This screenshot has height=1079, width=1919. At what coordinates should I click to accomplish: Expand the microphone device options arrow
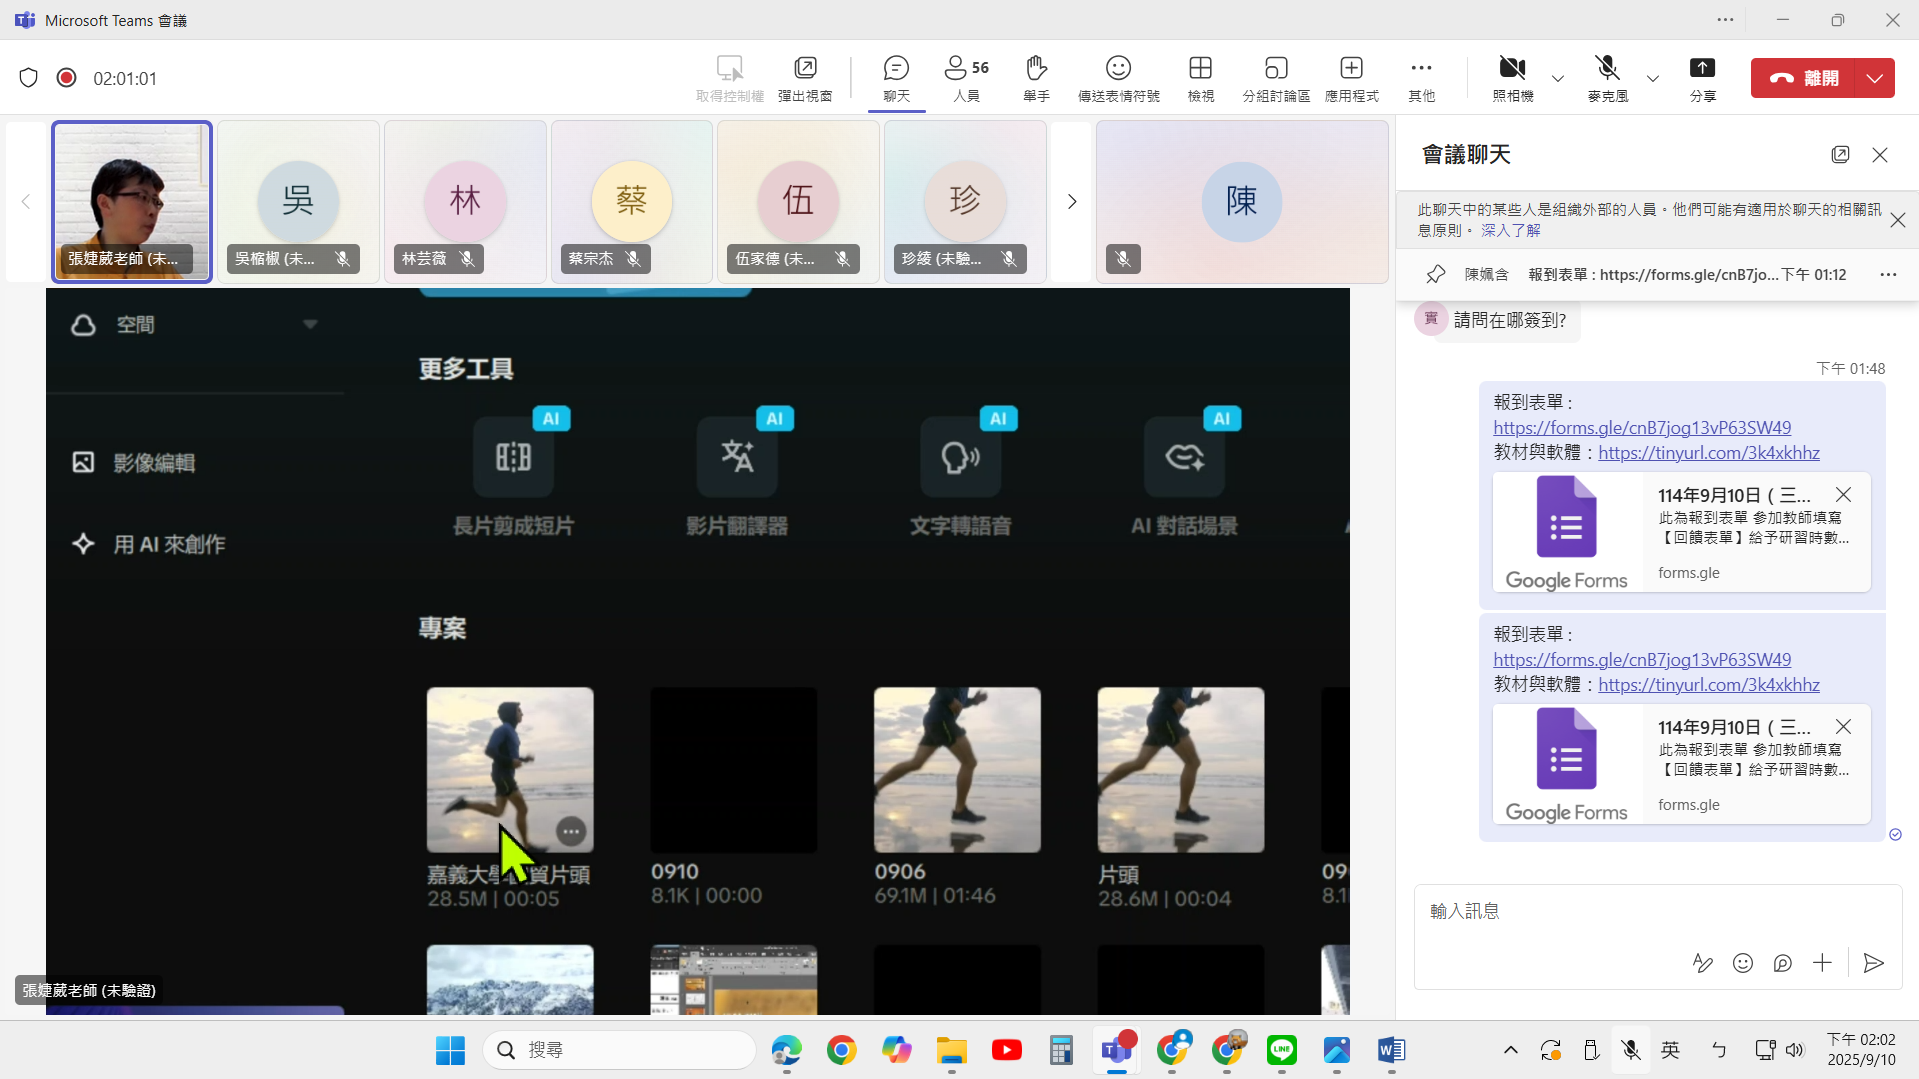[x=1652, y=79]
